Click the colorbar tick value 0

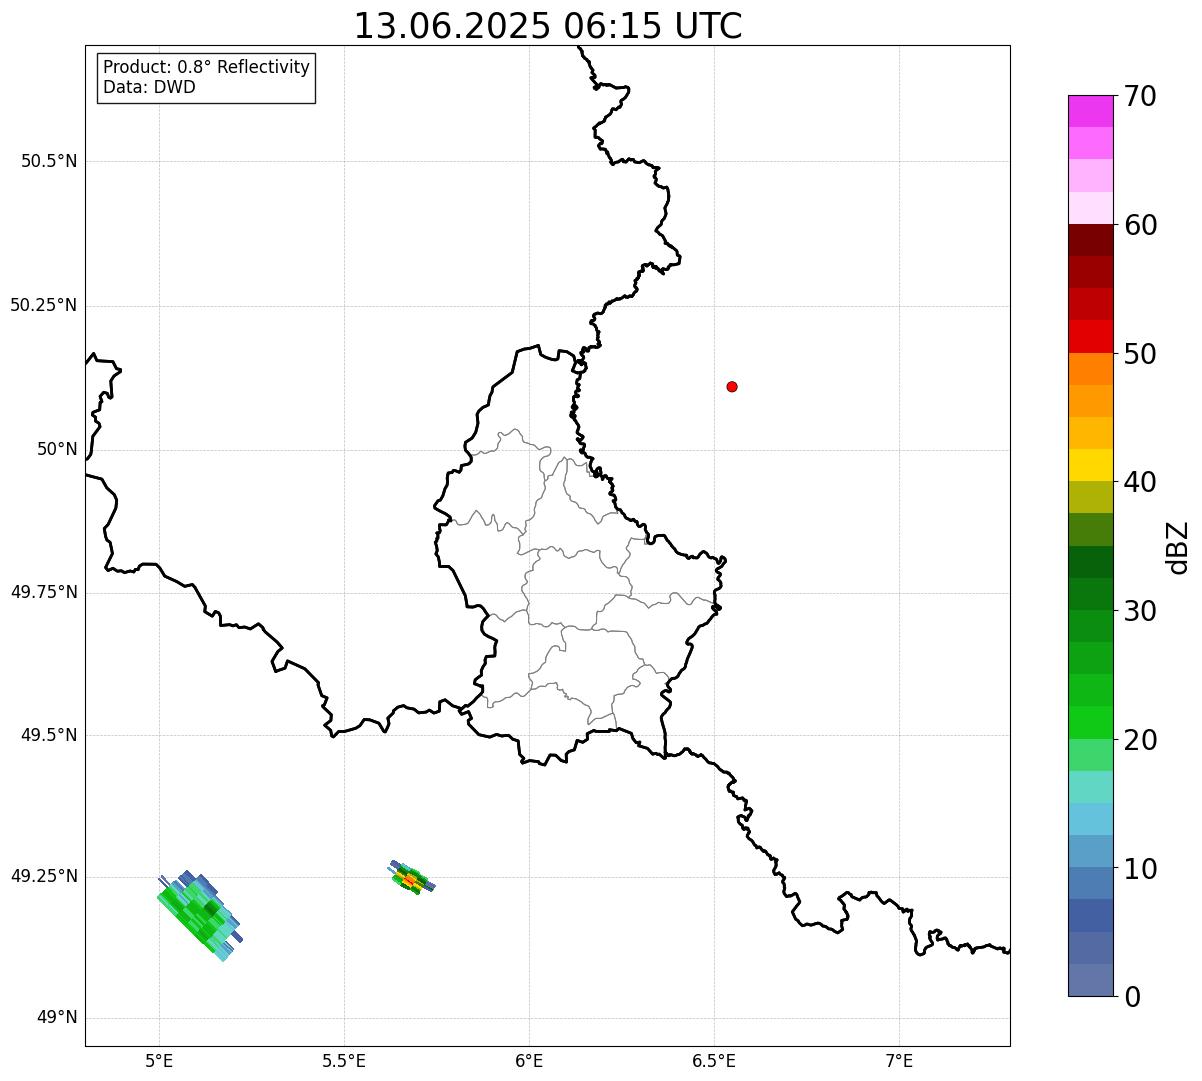click(1133, 997)
